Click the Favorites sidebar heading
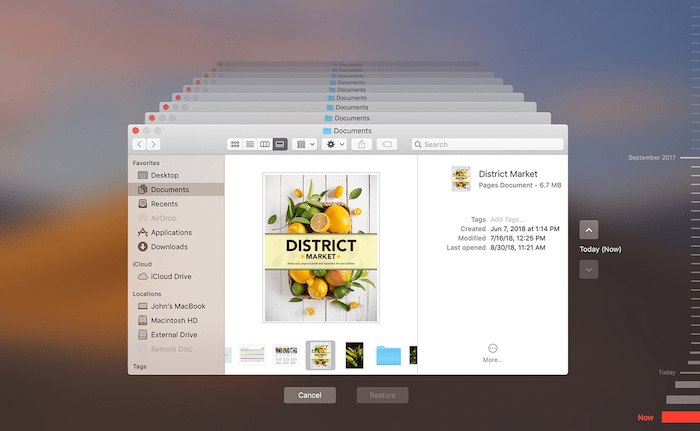Screen dimensions: 700x431 tap(146, 163)
